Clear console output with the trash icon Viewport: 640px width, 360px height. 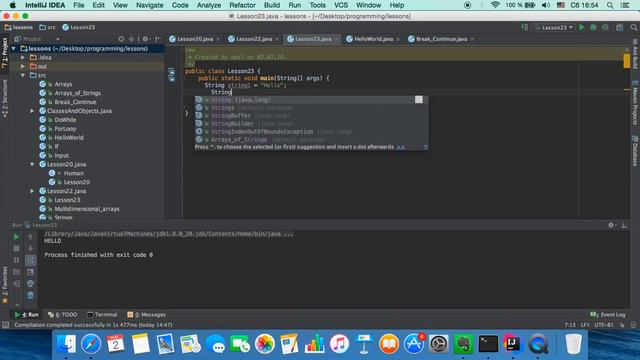30,295
